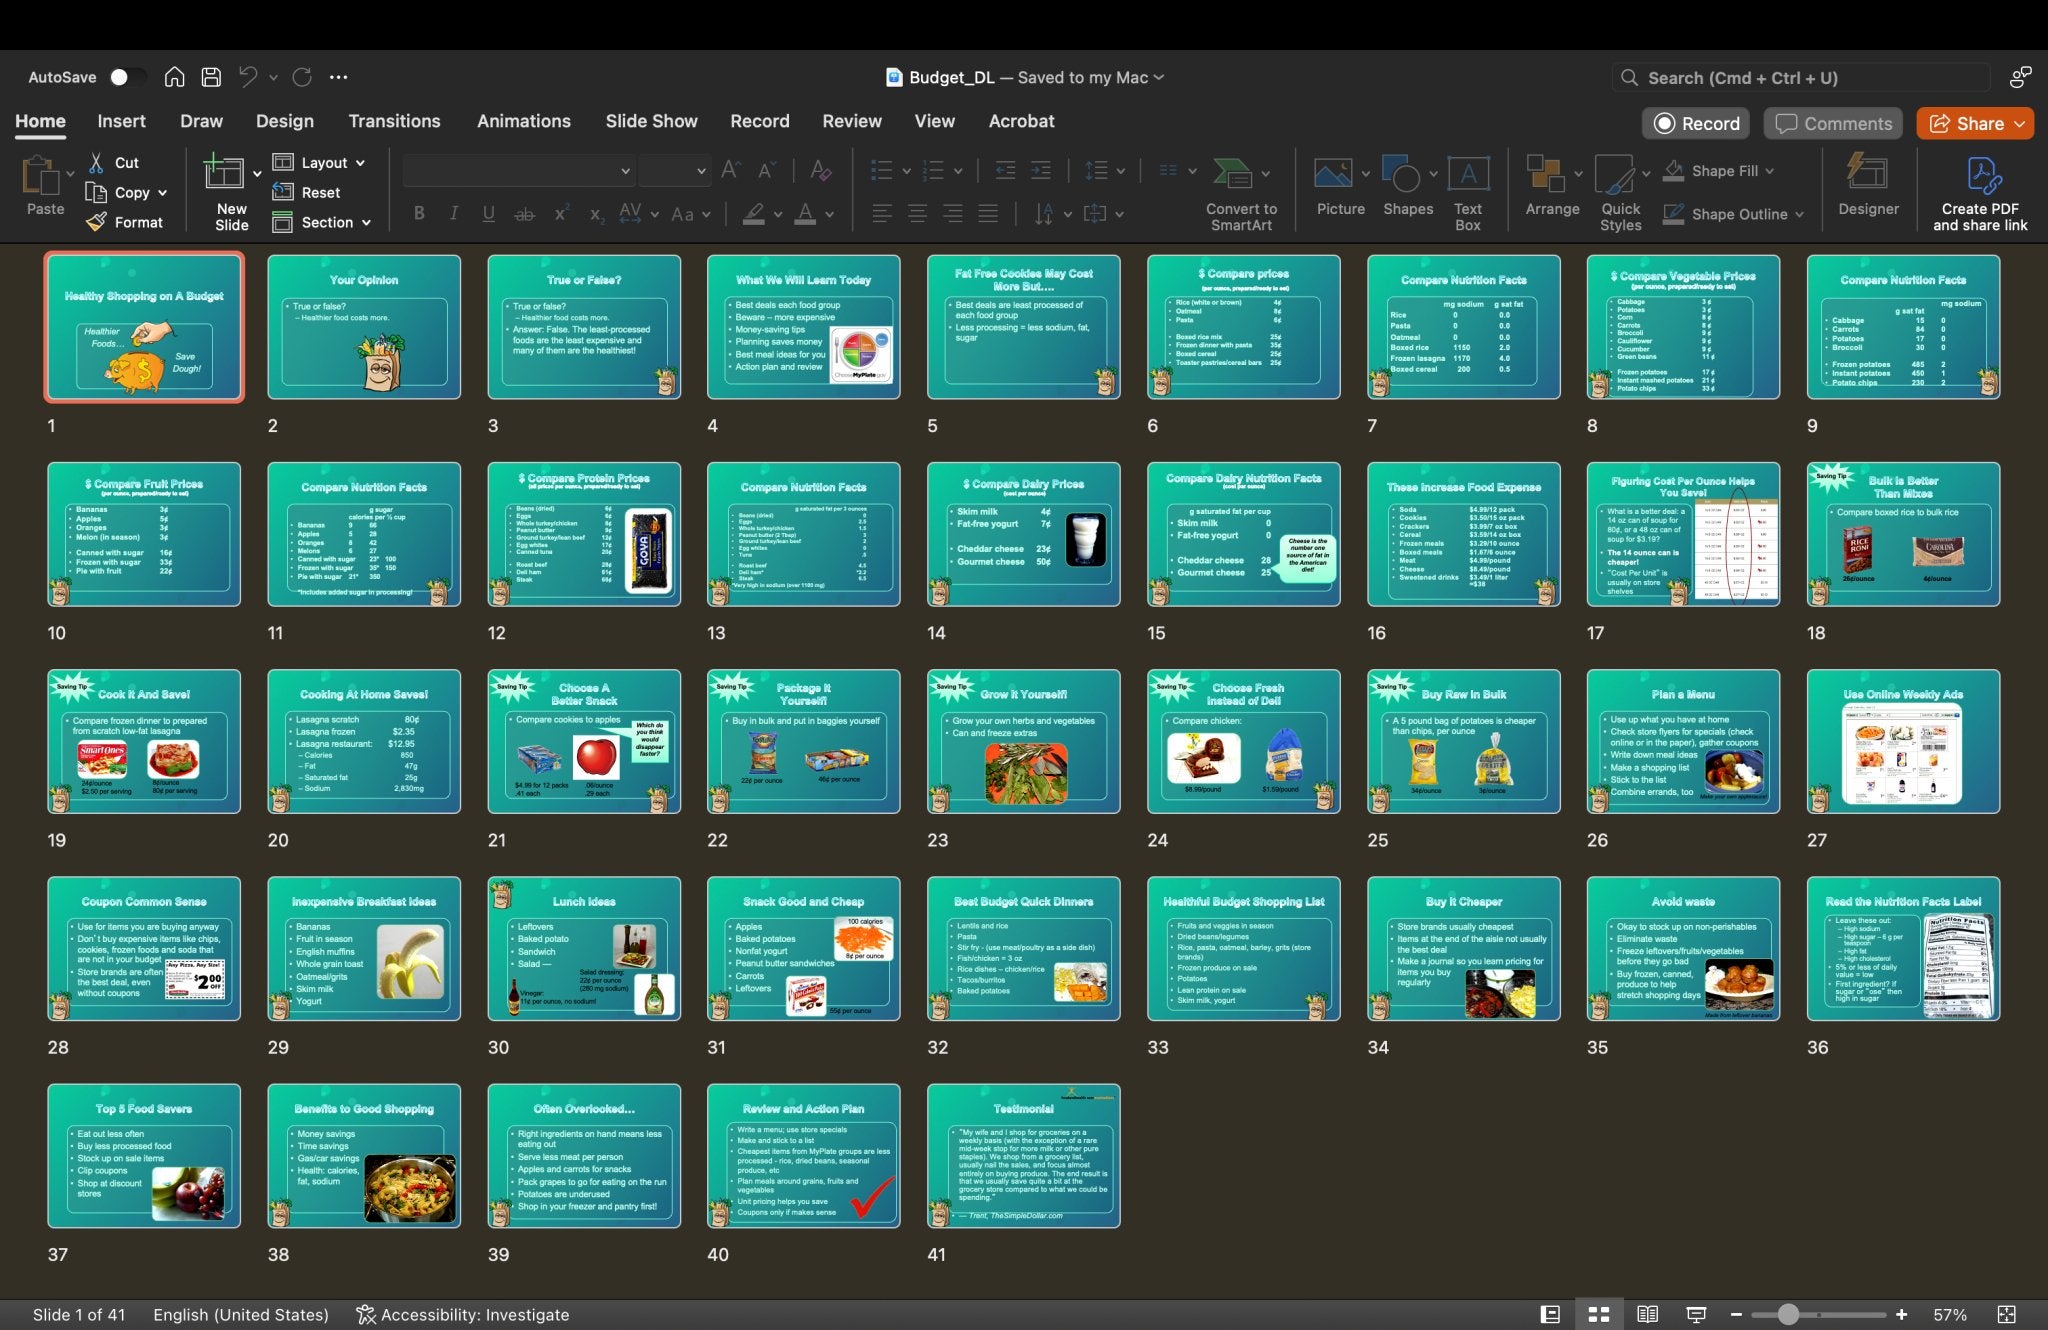Screen dimensions: 2048x1330
Task: Open the font size combo box
Action: point(674,171)
